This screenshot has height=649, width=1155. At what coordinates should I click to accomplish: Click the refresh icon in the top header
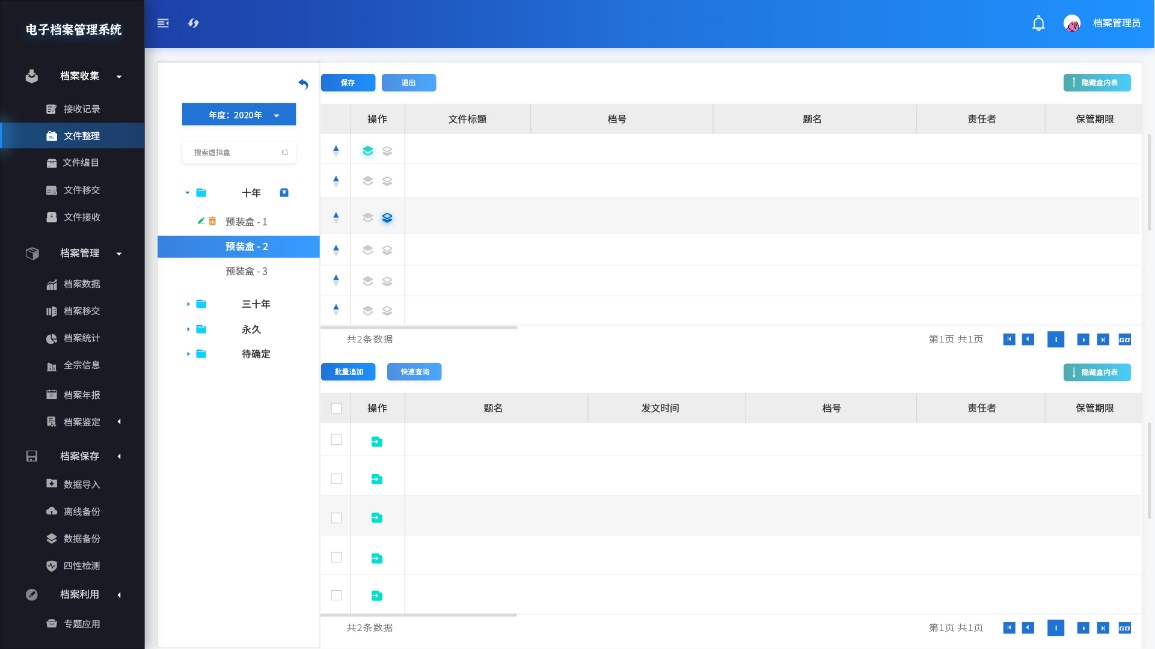(194, 23)
